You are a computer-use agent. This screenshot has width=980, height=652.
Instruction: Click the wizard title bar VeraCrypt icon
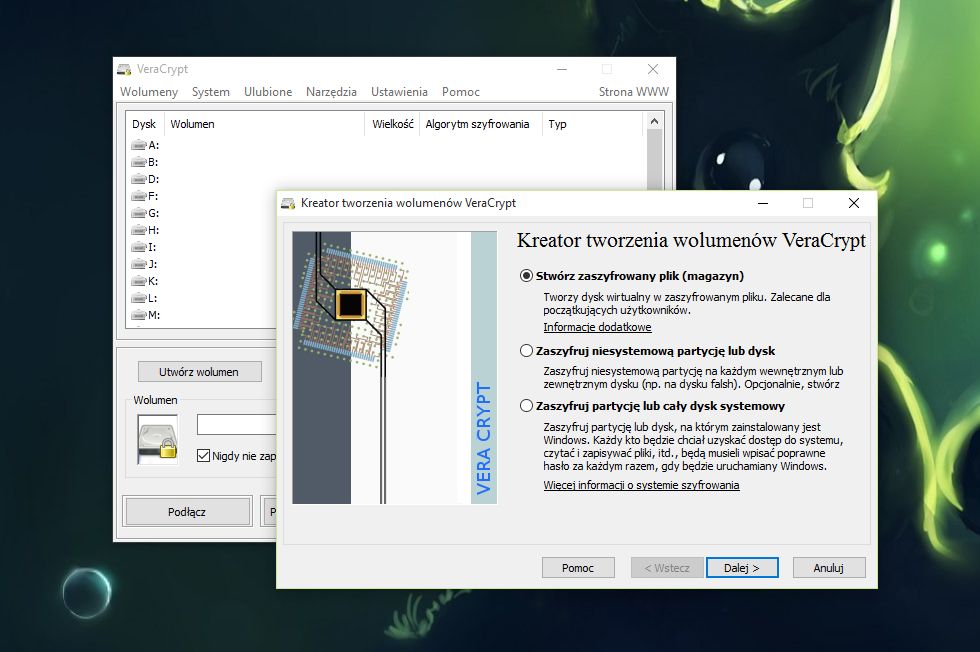point(288,203)
